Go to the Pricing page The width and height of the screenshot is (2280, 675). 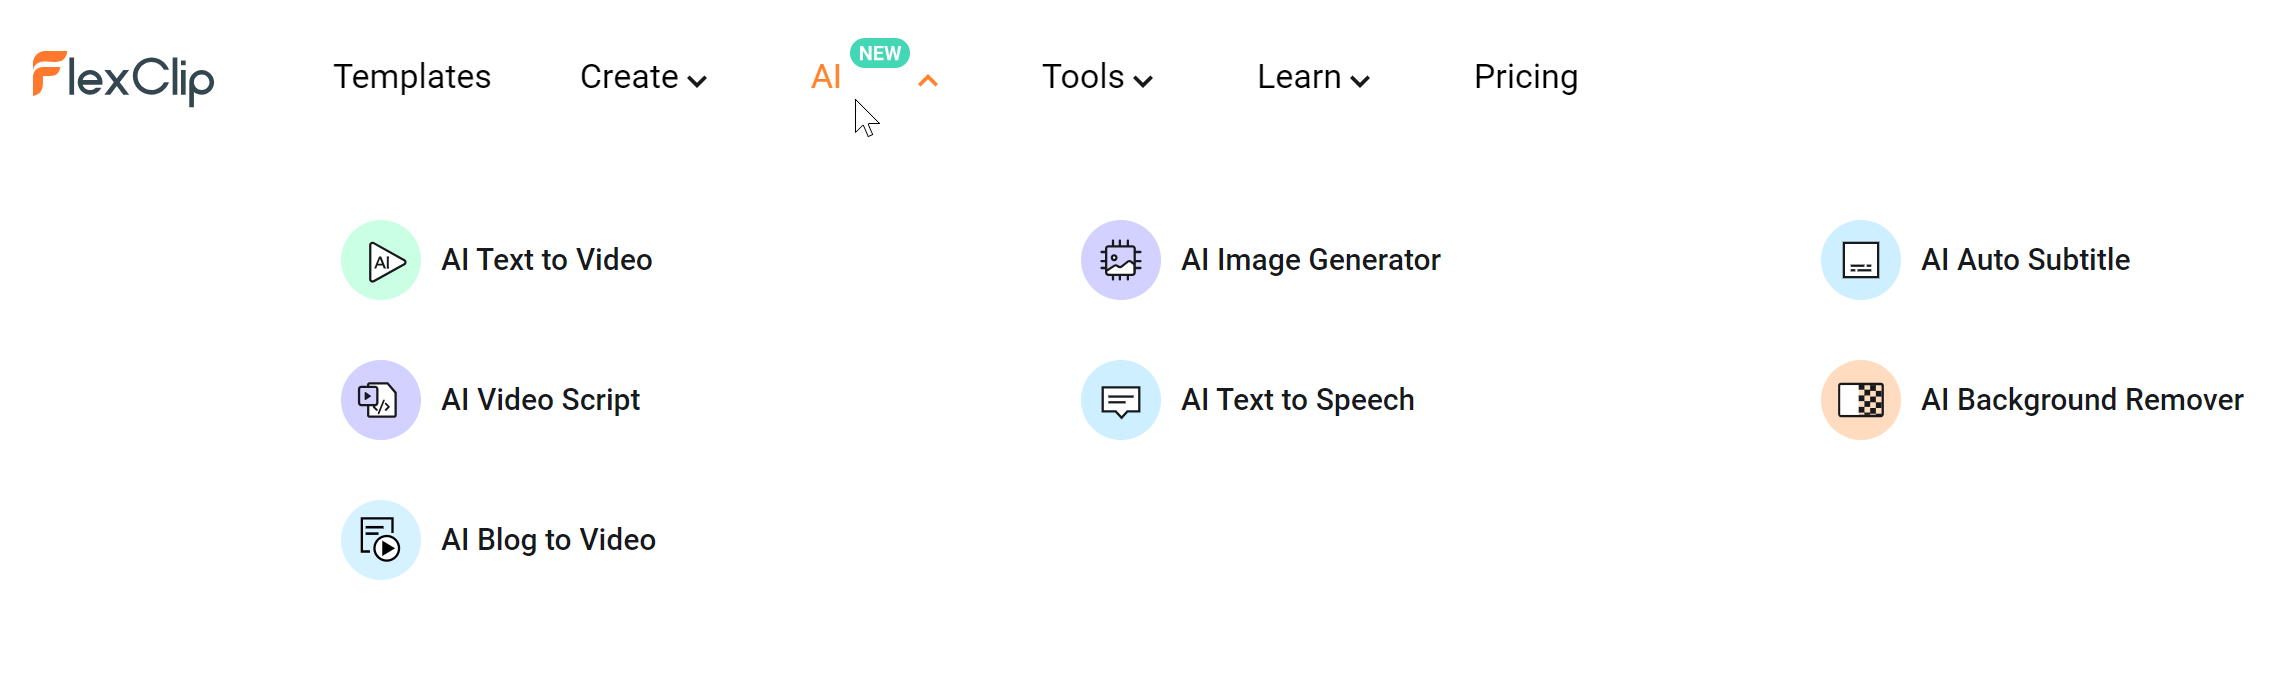click(1526, 77)
